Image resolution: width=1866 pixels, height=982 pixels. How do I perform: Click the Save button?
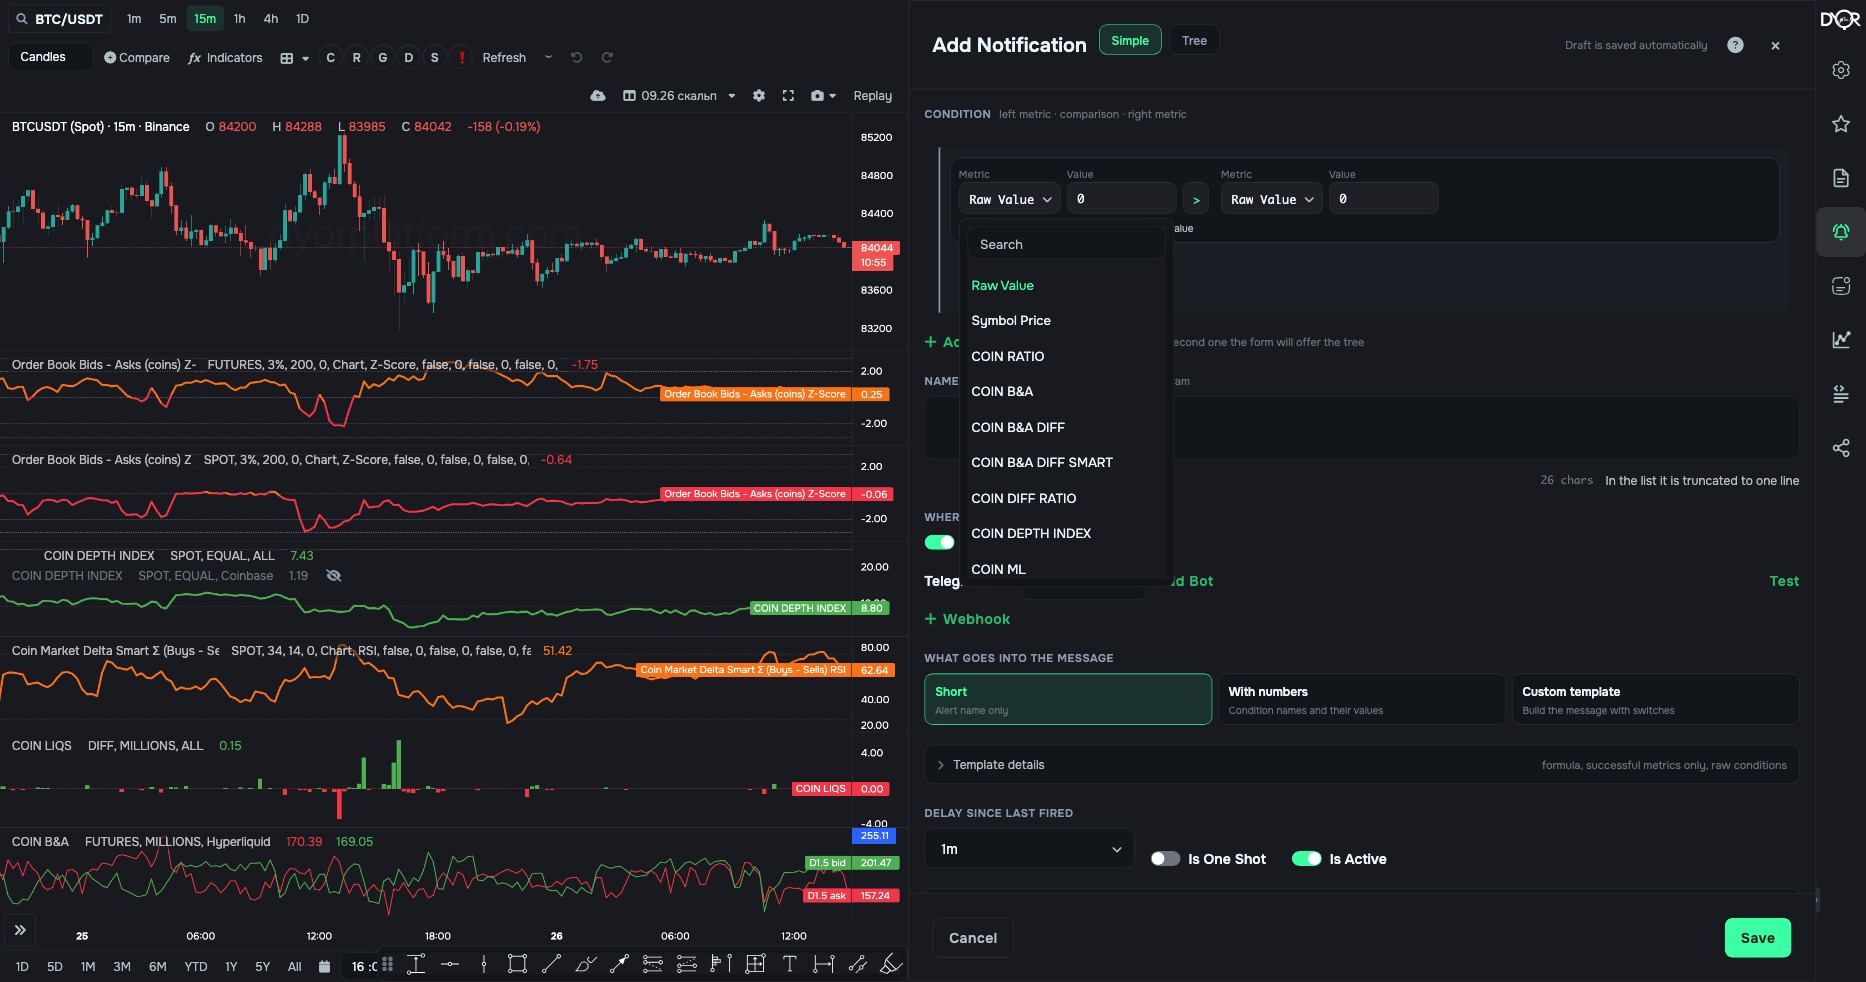click(1757, 938)
